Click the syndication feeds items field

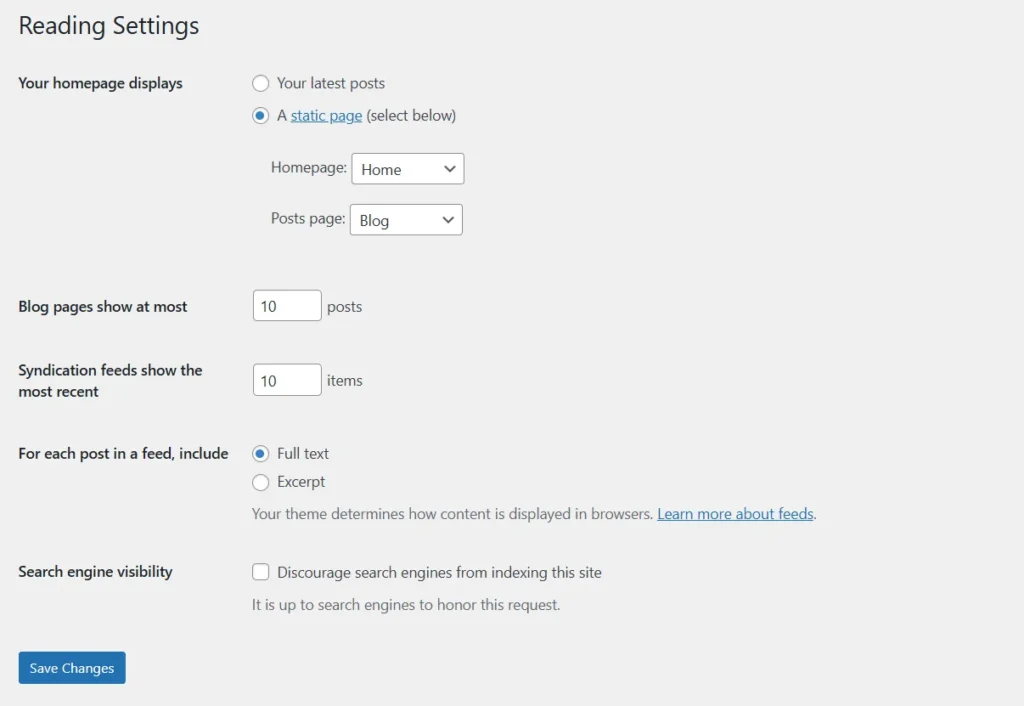point(286,379)
